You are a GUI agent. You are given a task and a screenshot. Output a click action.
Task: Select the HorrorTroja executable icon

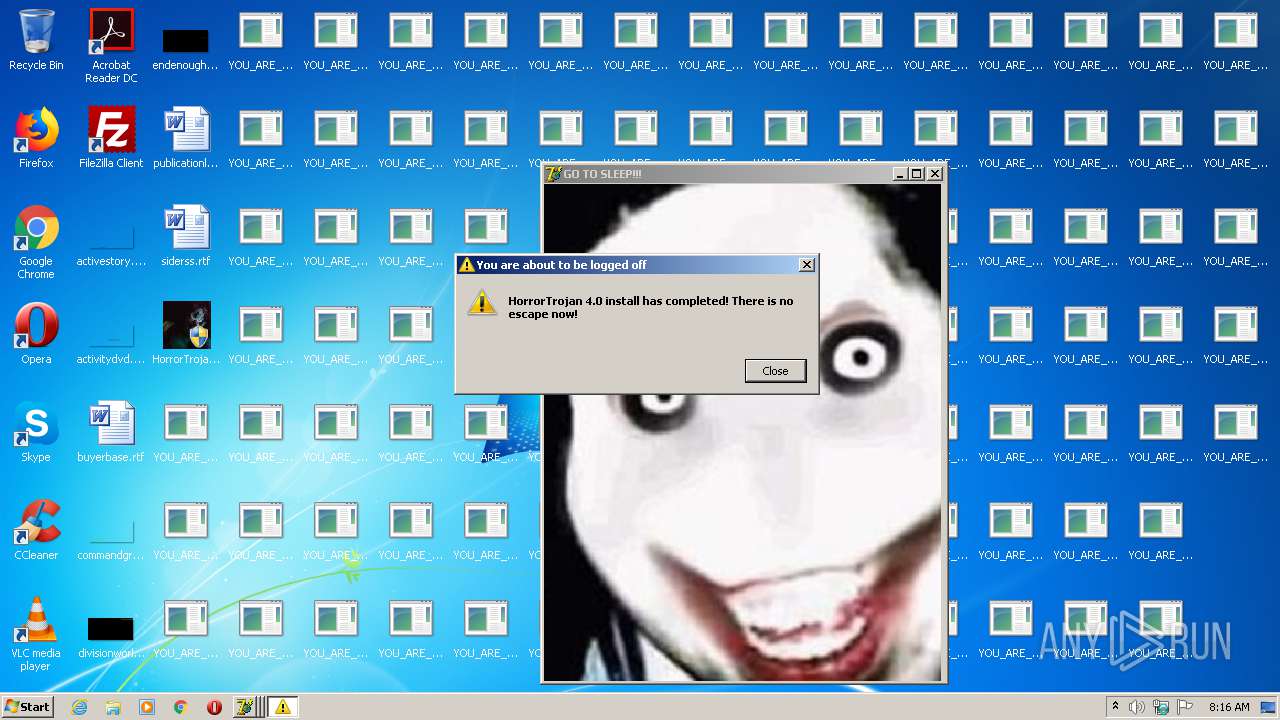[x=185, y=334]
